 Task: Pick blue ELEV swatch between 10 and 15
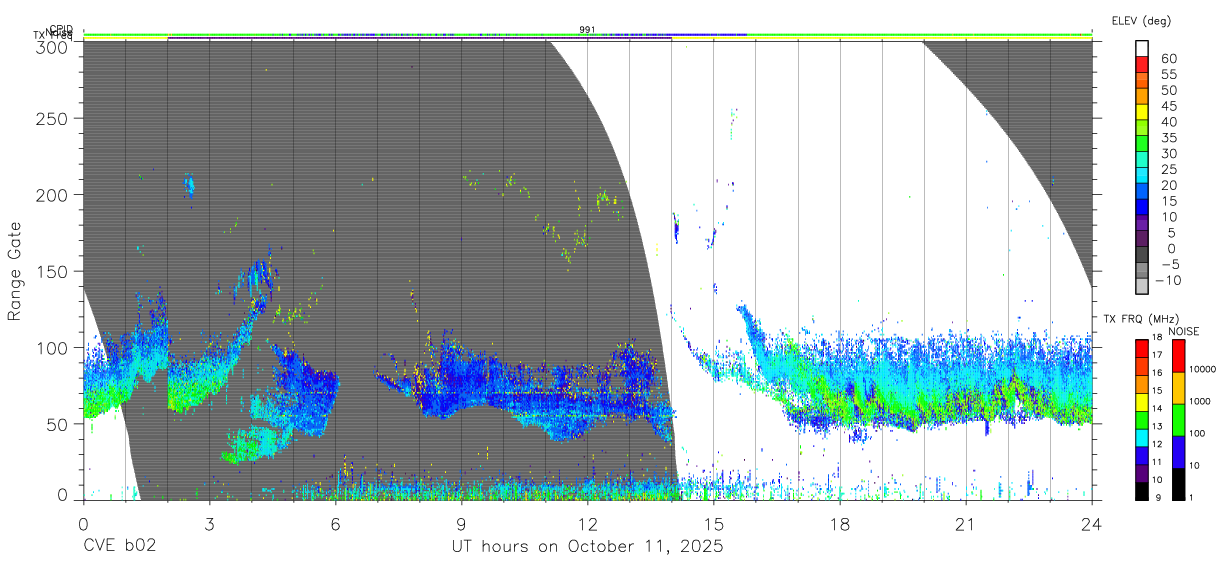click(1143, 206)
